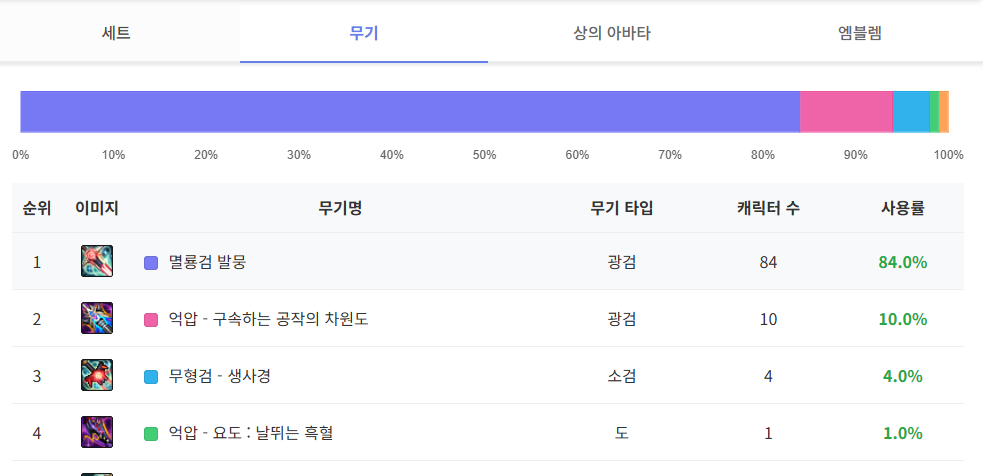Click the 무기 타입 column header

coord(621,209)
